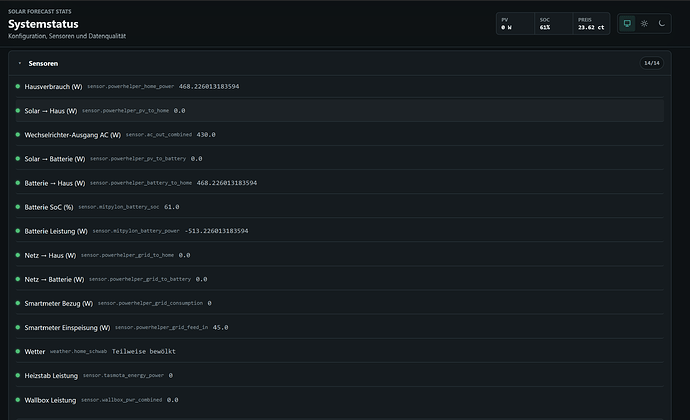Image resolution: width=690 pixels, height=420 pixels.
Task: Click the Sensoren section title
Action: coord(43,63)
